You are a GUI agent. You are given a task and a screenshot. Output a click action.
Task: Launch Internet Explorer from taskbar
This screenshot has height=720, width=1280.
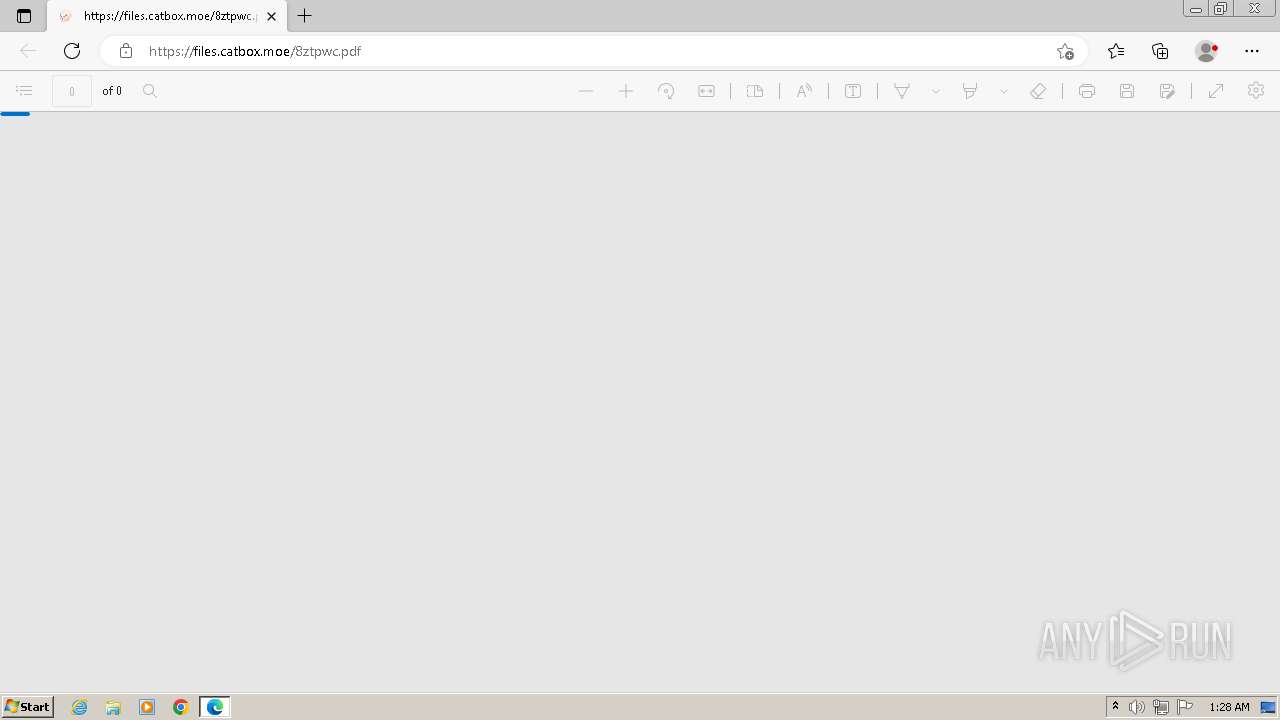click(x=80, y=707)
